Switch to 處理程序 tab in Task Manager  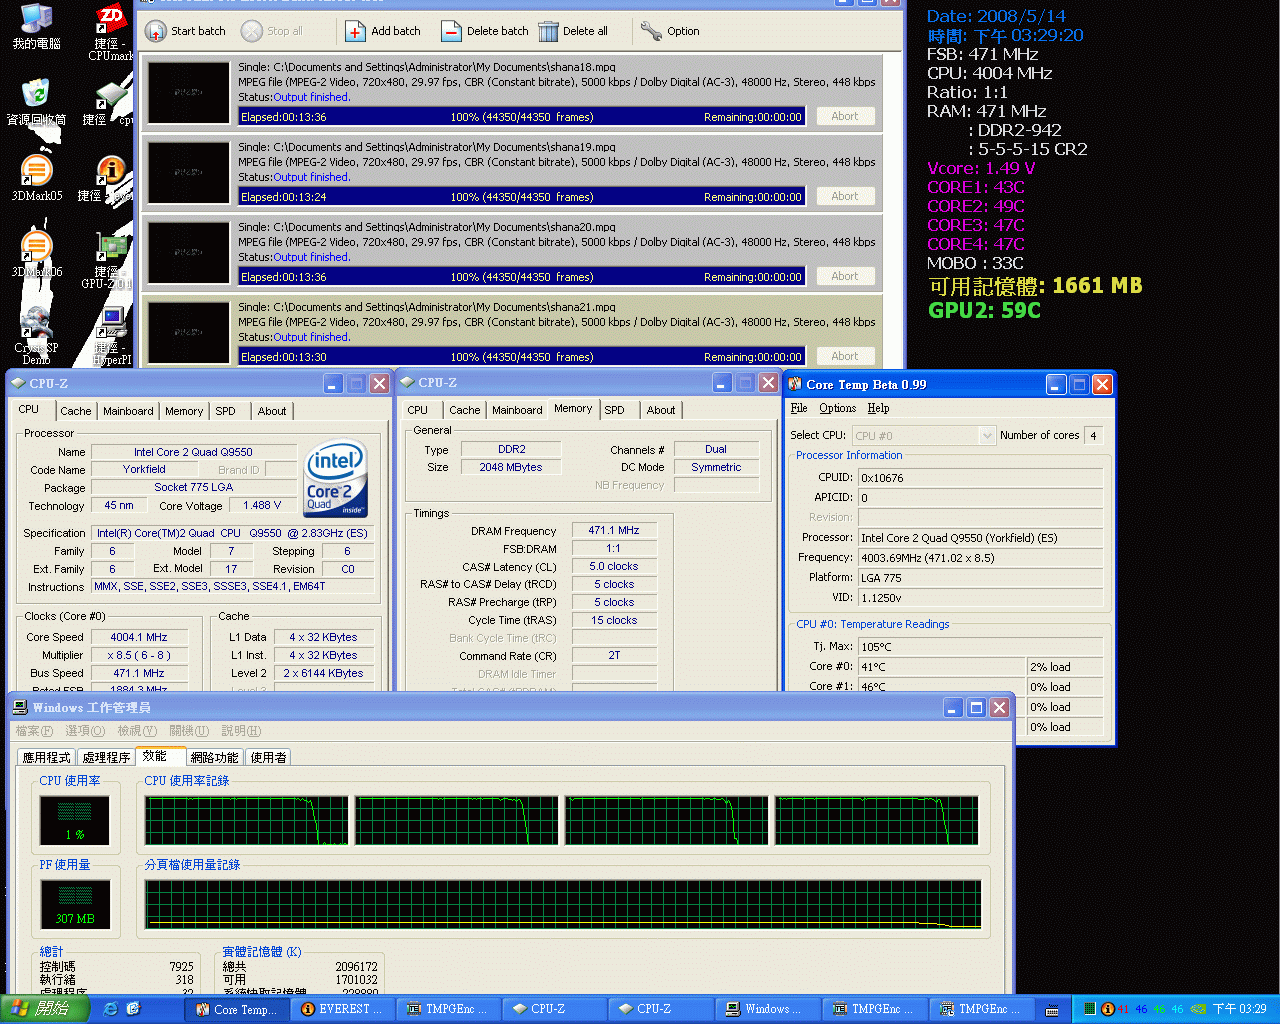click(x=106, y=757)
